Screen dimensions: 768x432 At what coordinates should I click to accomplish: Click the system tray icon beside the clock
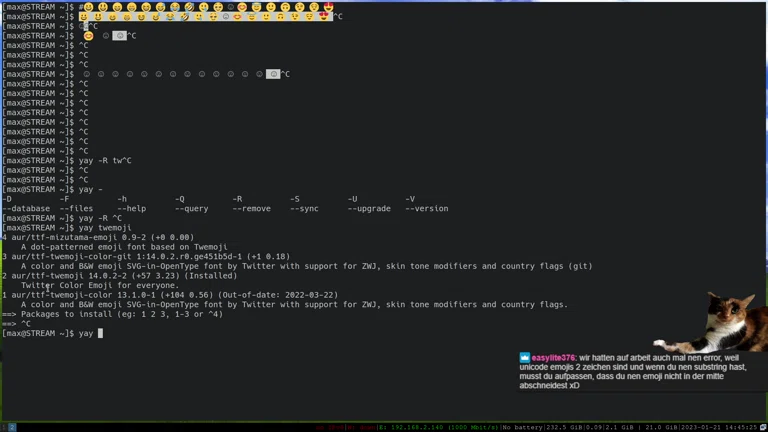point(763,428)
